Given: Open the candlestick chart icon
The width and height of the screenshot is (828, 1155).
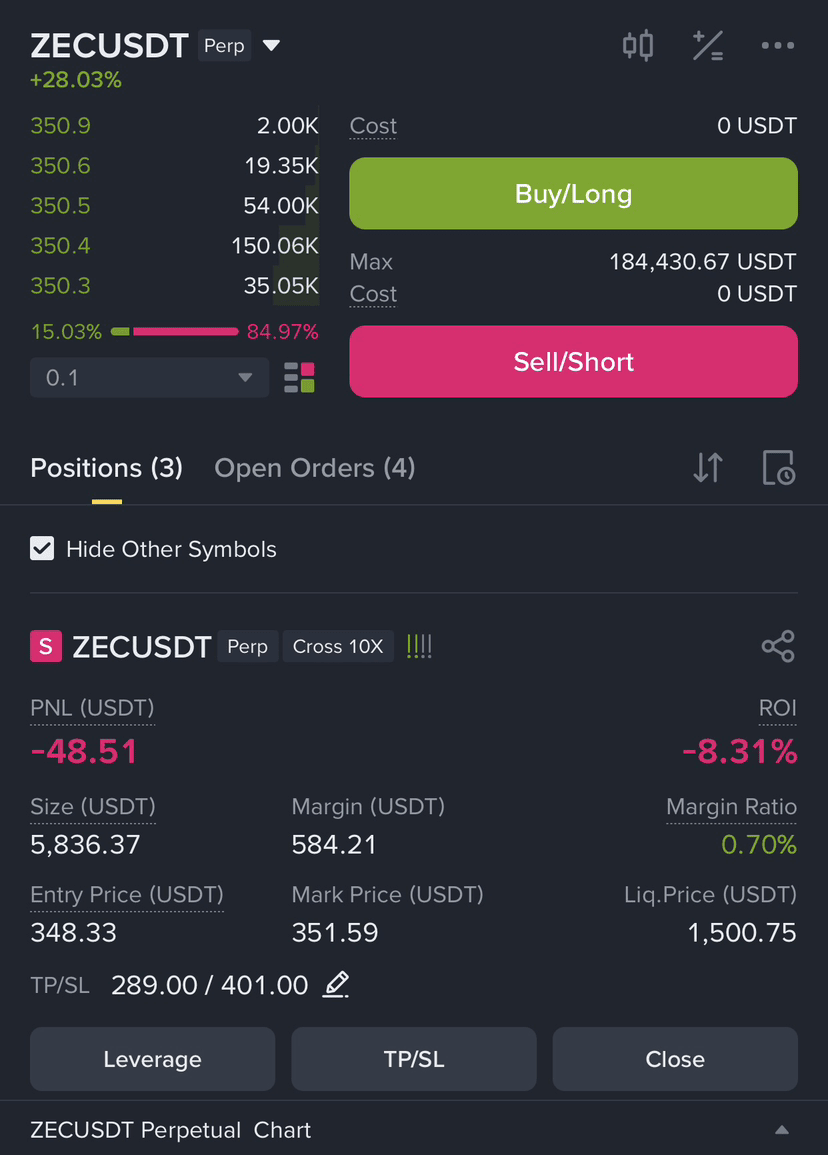Looking at the screenshot, I should [x=638, y=46].
